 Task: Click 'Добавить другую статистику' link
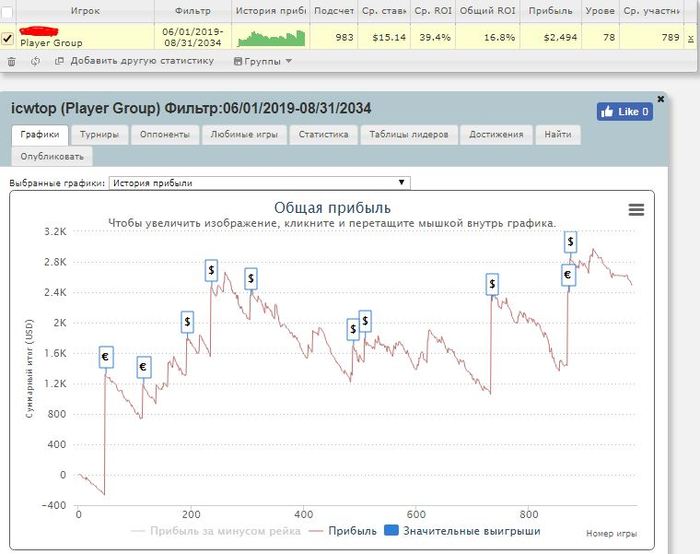click(x=142, y=61)
